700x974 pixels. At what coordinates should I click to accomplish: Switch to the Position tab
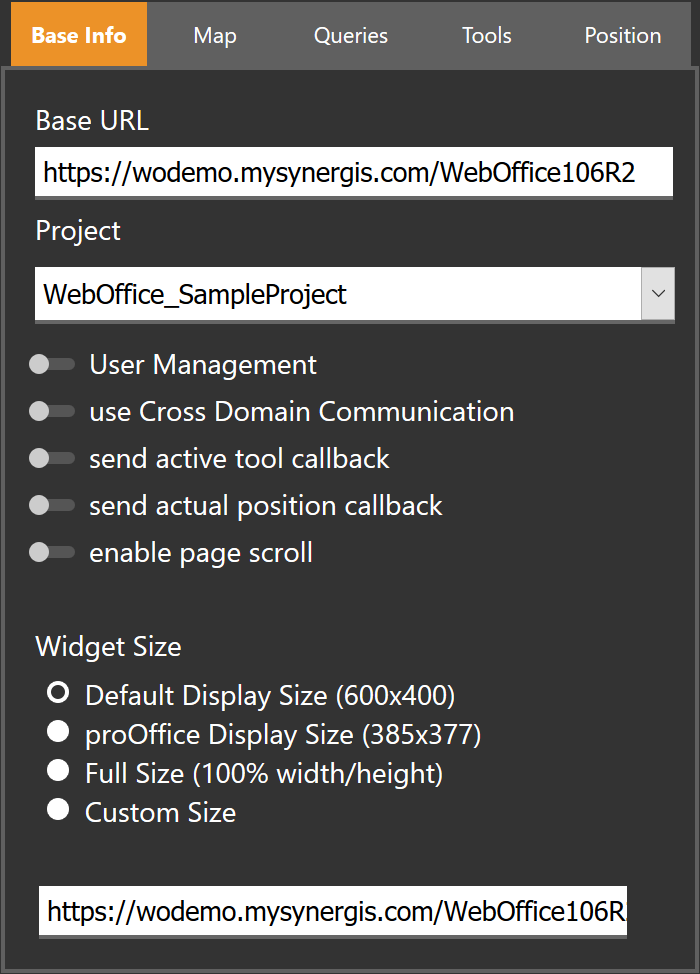point(622,35)
